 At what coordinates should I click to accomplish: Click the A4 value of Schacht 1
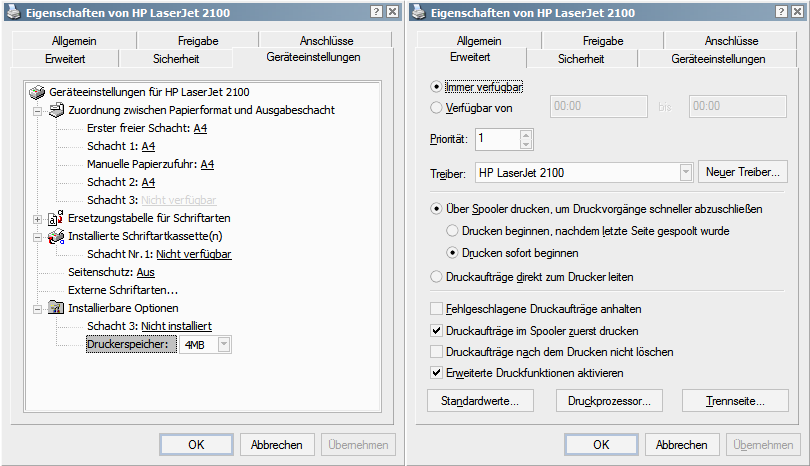pos(148,146)
